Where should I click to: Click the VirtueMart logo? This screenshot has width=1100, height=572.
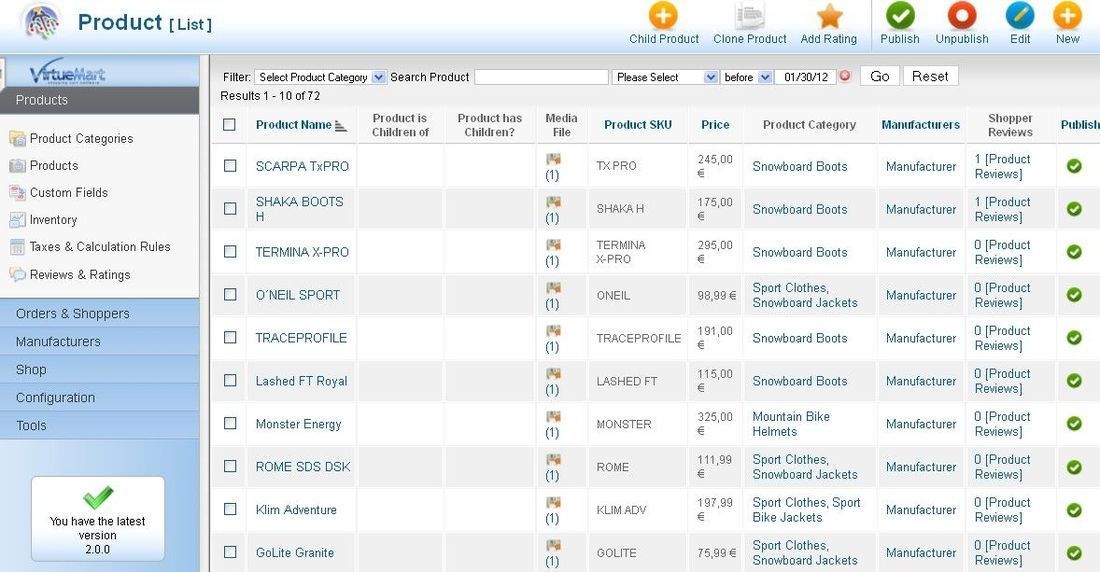(67, 72)
